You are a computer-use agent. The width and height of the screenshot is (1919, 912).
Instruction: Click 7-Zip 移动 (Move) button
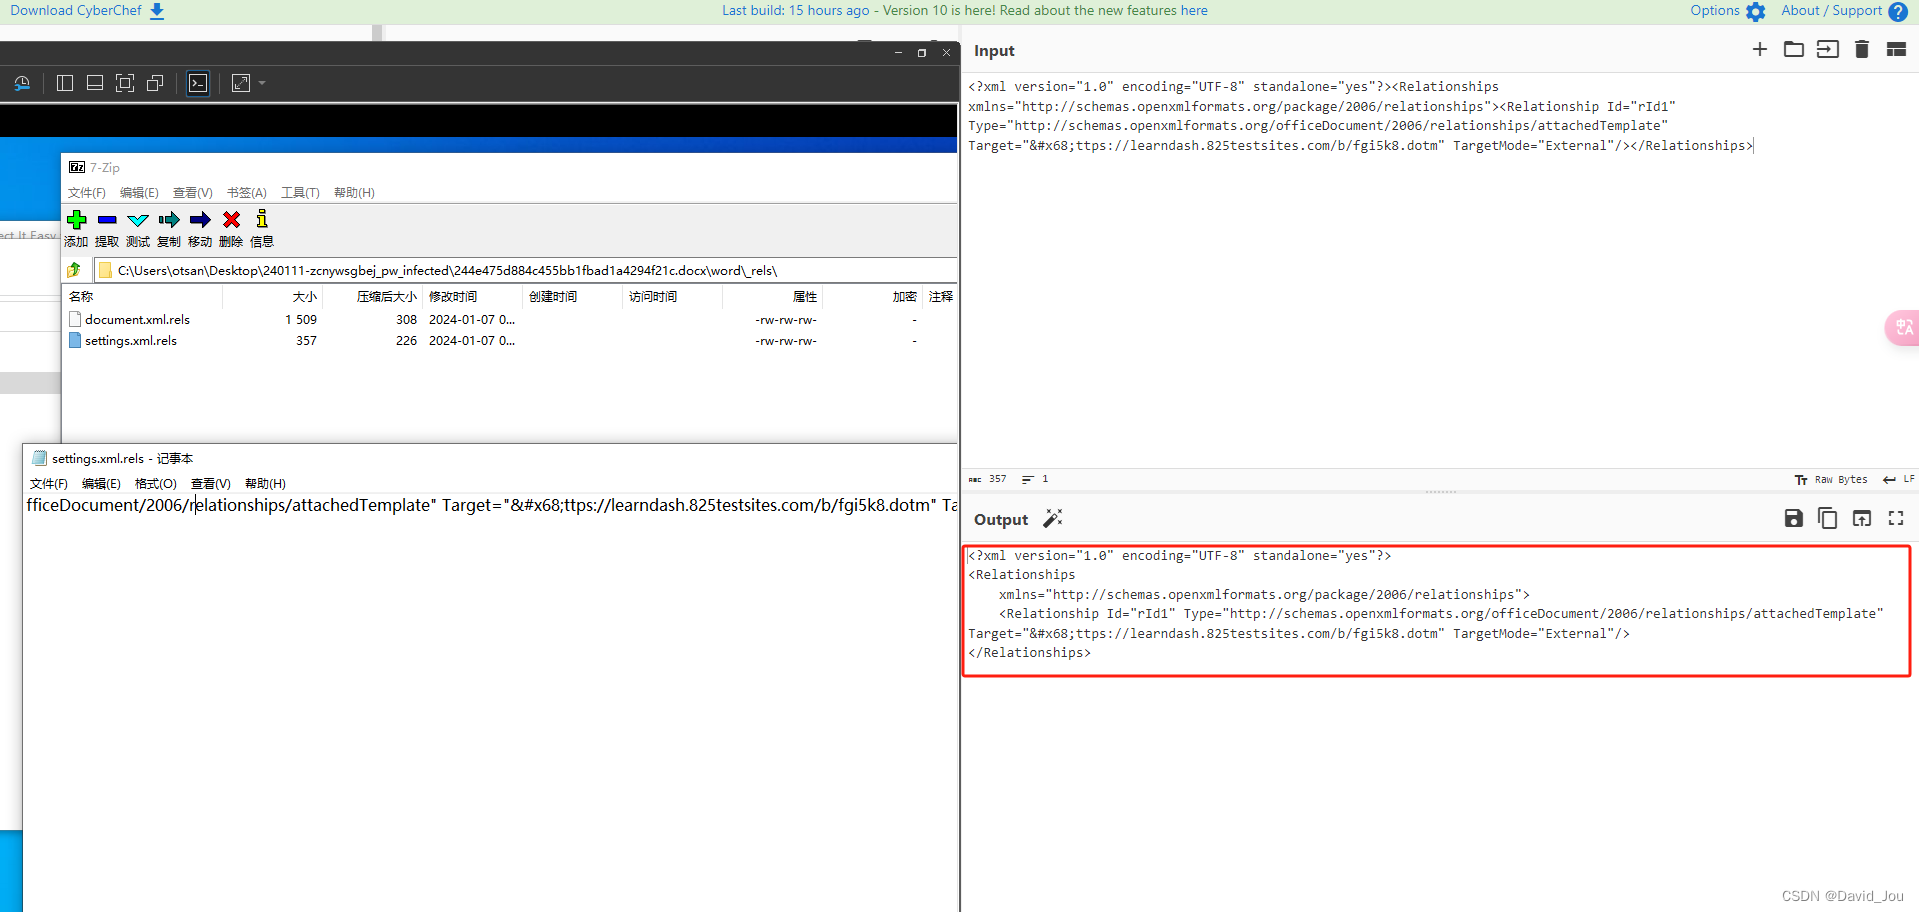click(200, 229)
